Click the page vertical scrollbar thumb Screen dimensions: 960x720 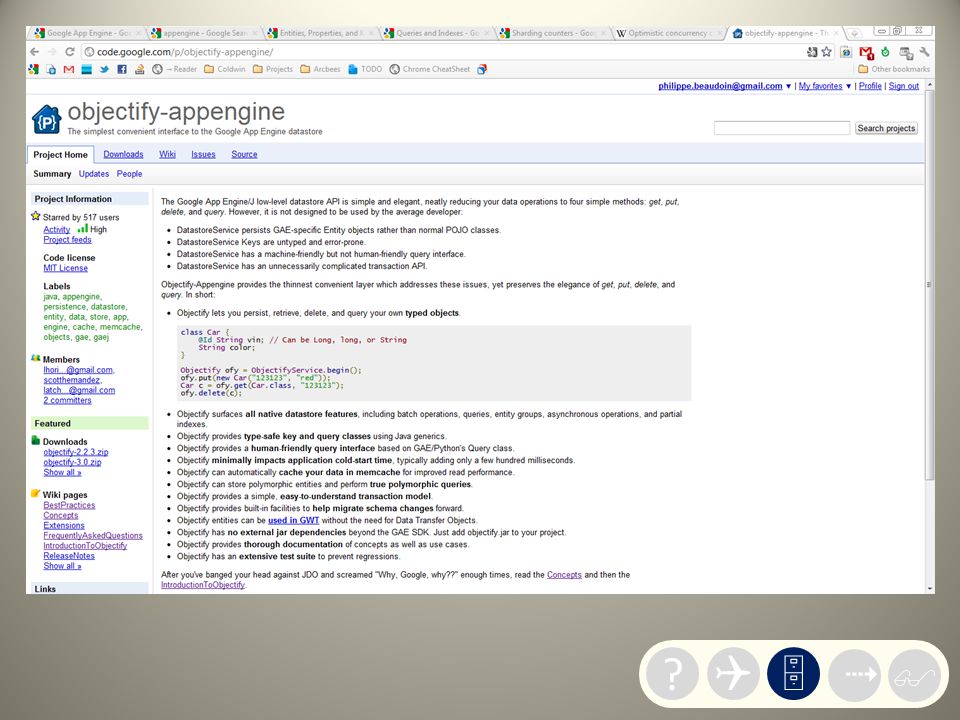[x=929, y=285]
